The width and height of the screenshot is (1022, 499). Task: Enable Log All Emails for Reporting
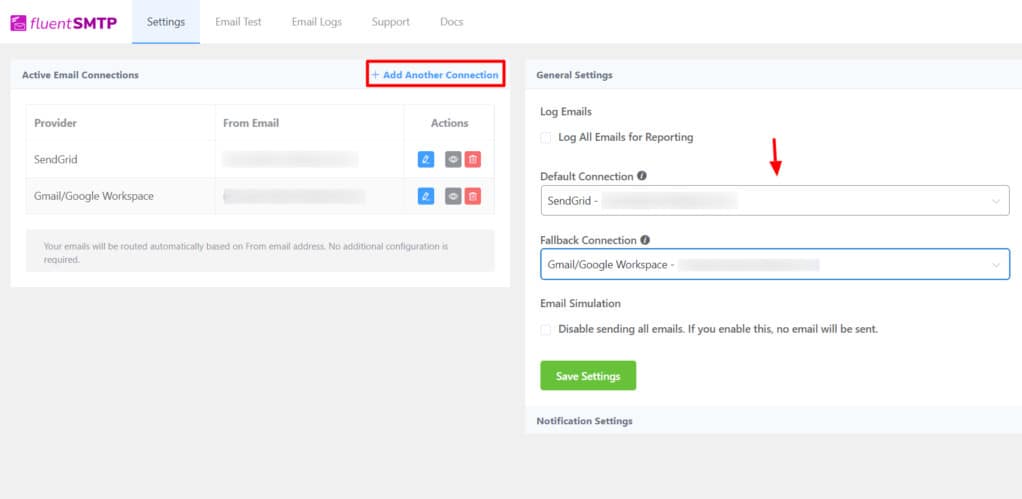(546, 137)
